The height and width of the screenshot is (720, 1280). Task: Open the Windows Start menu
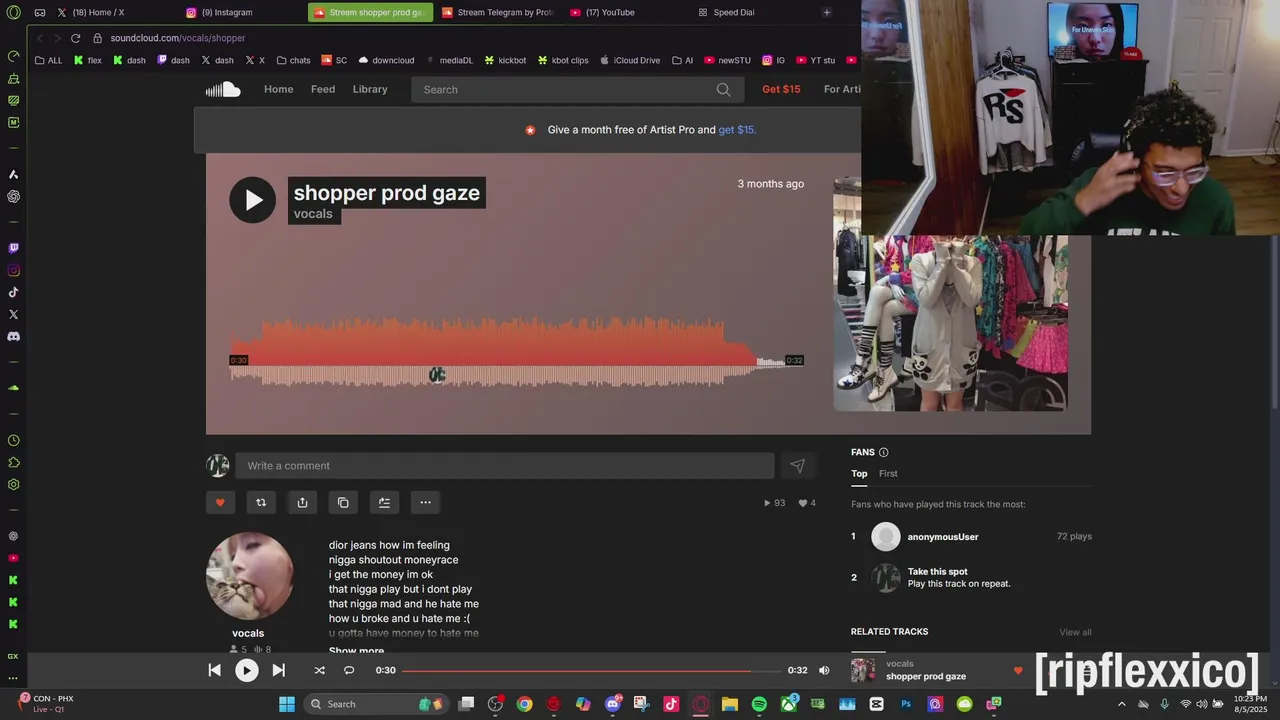pyautogui.click(x=286, y=704)
